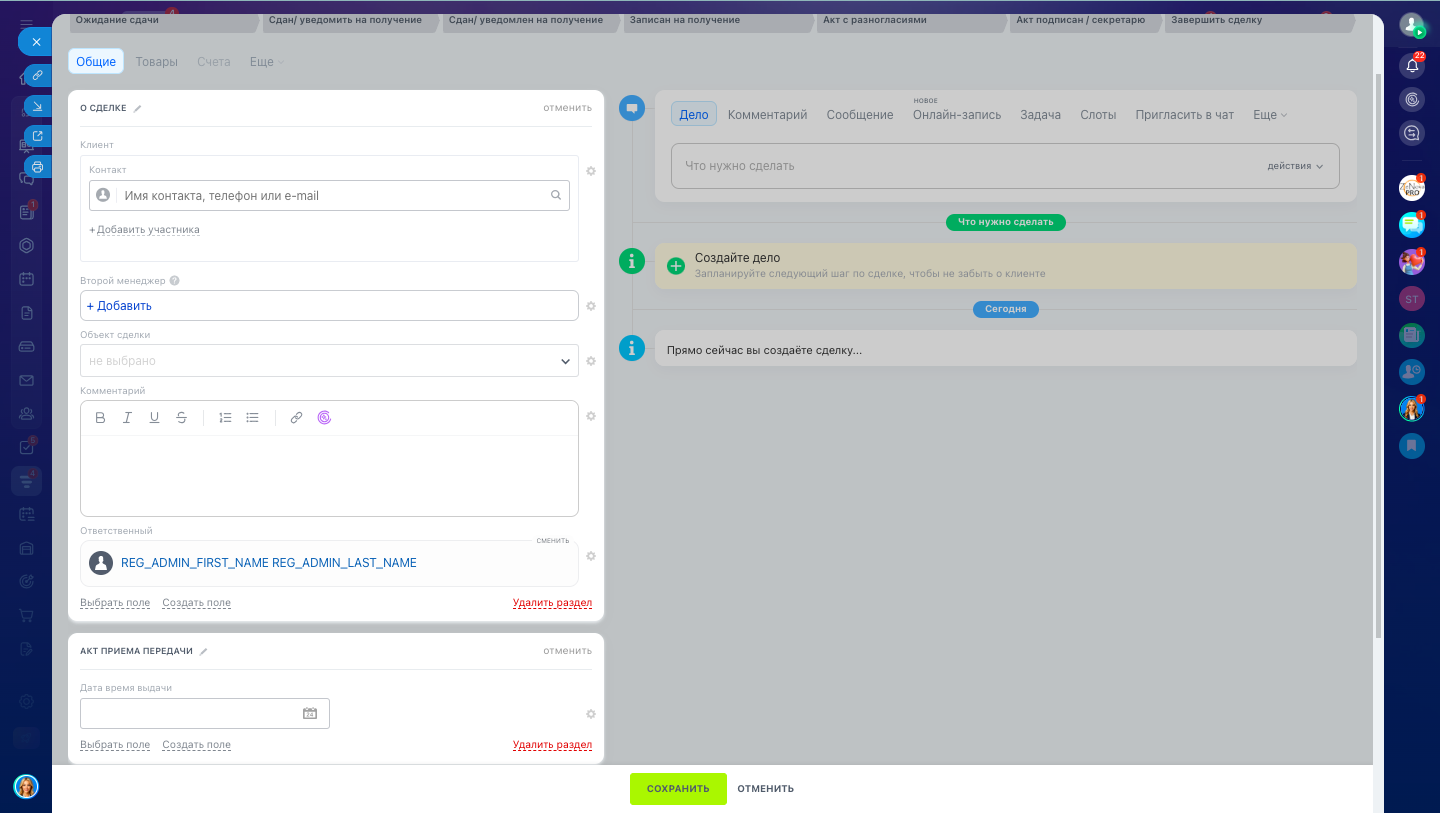Viewport: 1440px width, 813px height.
Task: Apply bold formatting in the comment editor
Action: pos(100,418)
